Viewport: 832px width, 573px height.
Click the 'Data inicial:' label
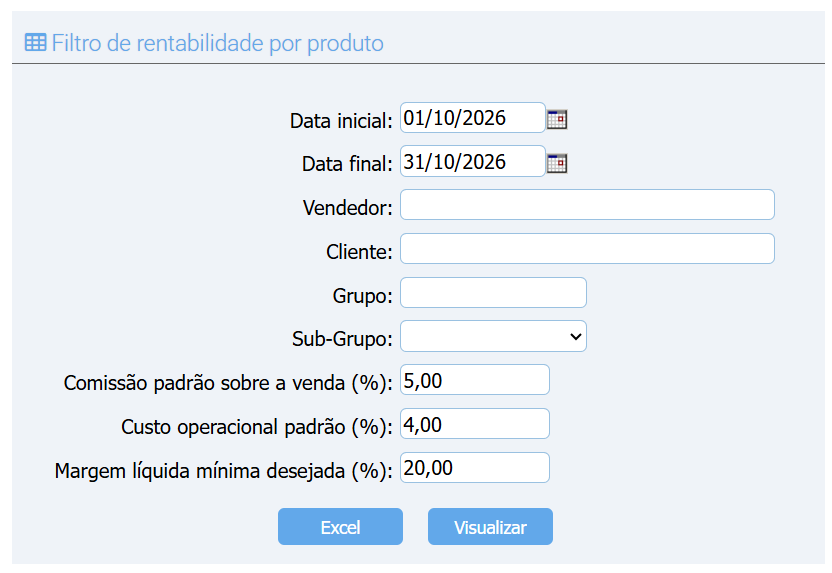pos(341,121)
